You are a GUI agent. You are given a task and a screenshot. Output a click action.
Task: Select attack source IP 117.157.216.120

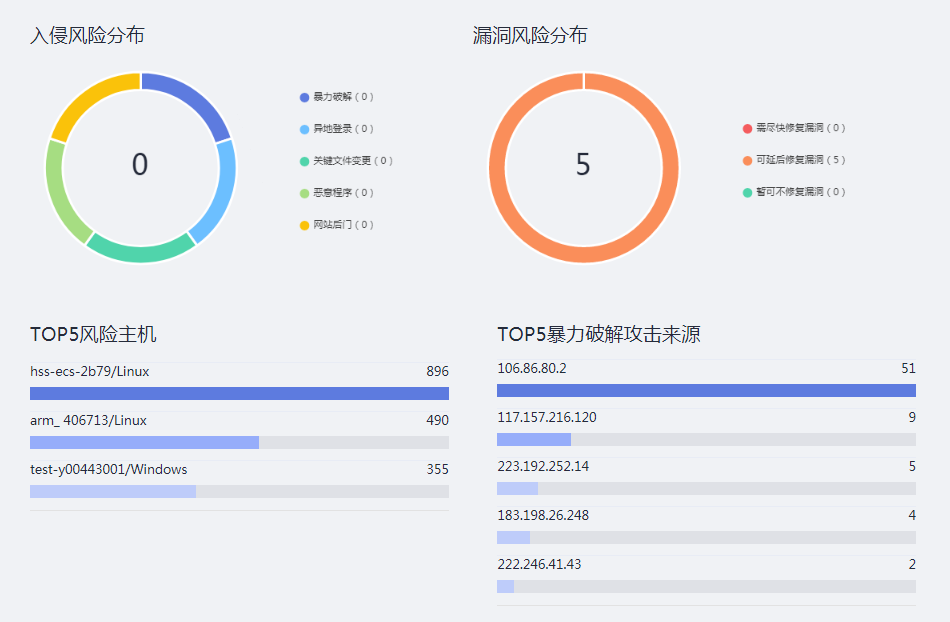coord(547,417)
